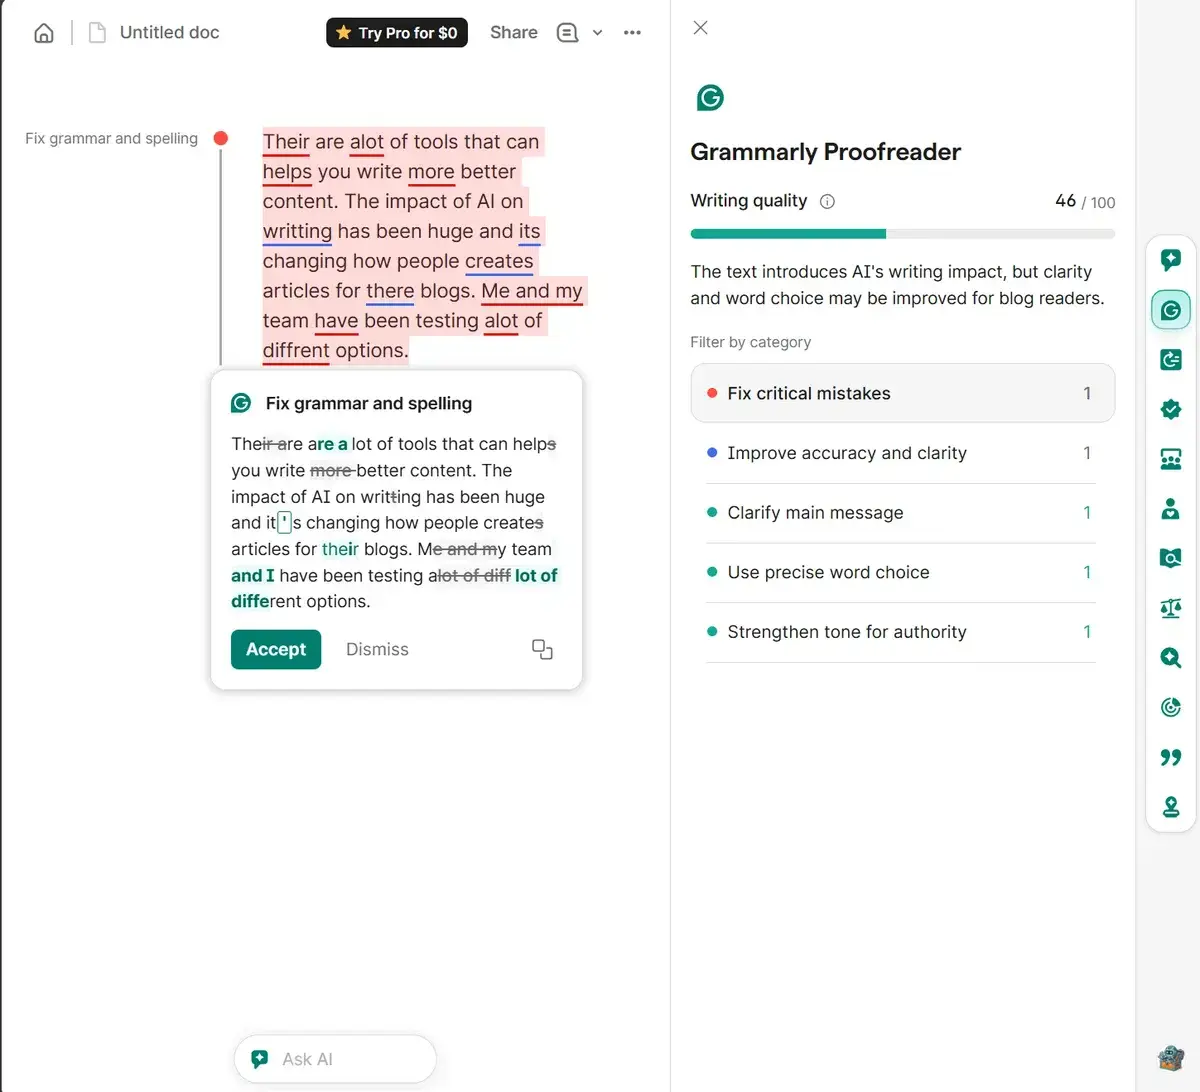Expand the Fix critical mistakes category
Viewport: 1200px width, 1092px height.
coord(902,393)
